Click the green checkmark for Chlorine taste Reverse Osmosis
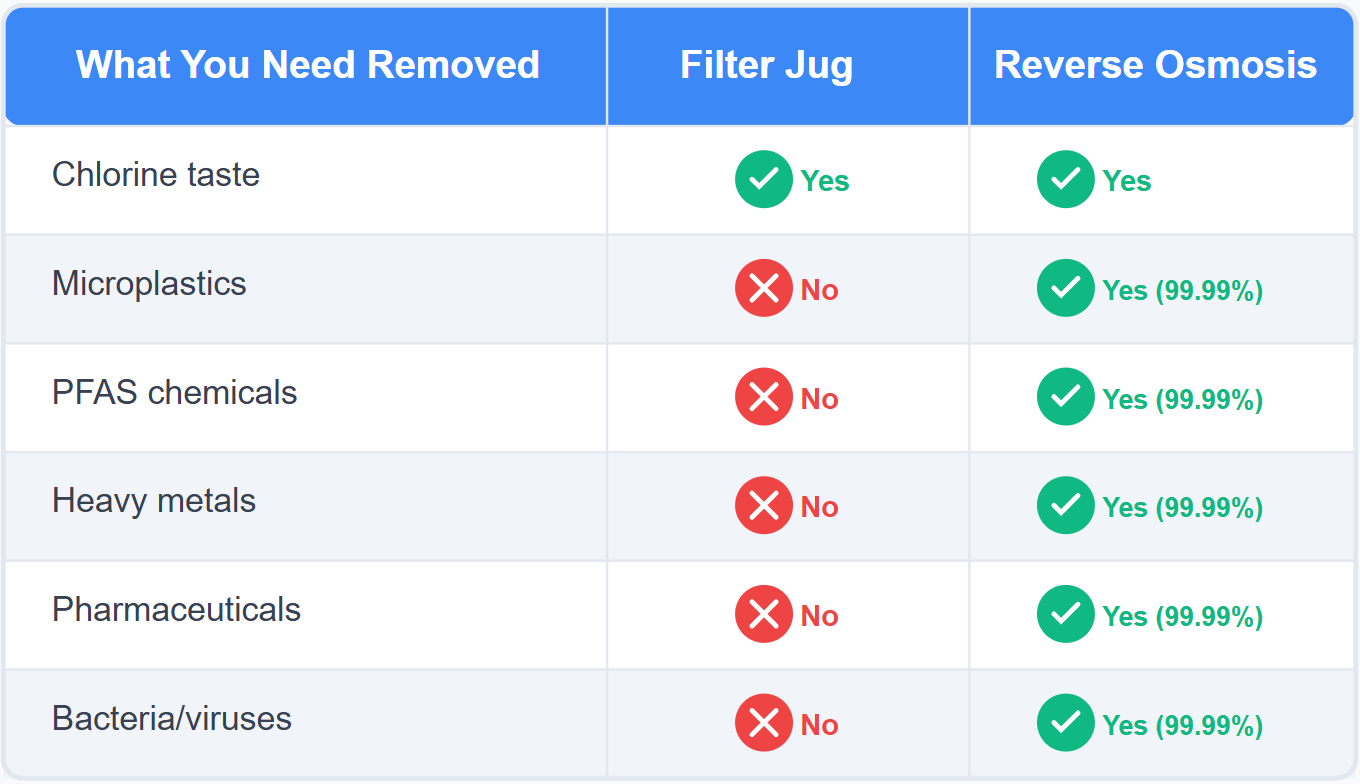1360x784 pixels. 1065,180
